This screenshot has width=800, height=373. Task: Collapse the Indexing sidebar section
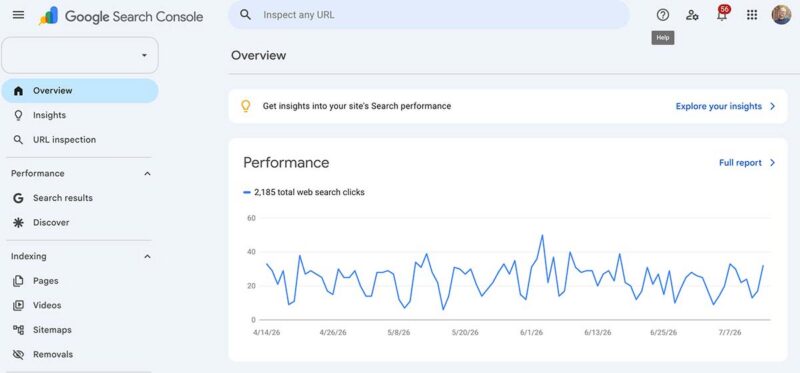pos(147,256)
